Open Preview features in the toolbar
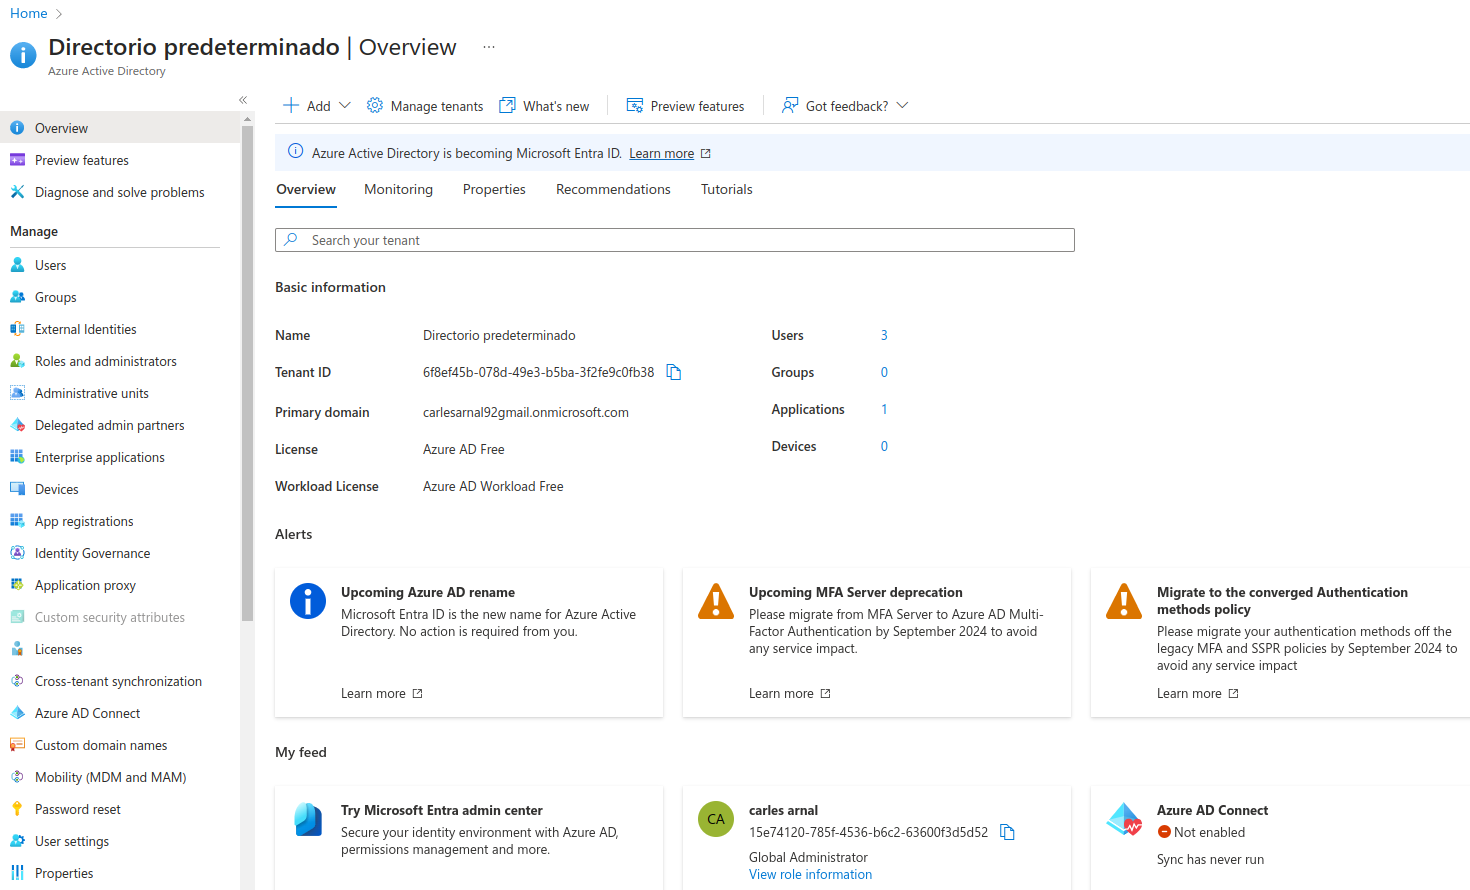This screenshot has width=1470, height=890. tap(685, 106)
